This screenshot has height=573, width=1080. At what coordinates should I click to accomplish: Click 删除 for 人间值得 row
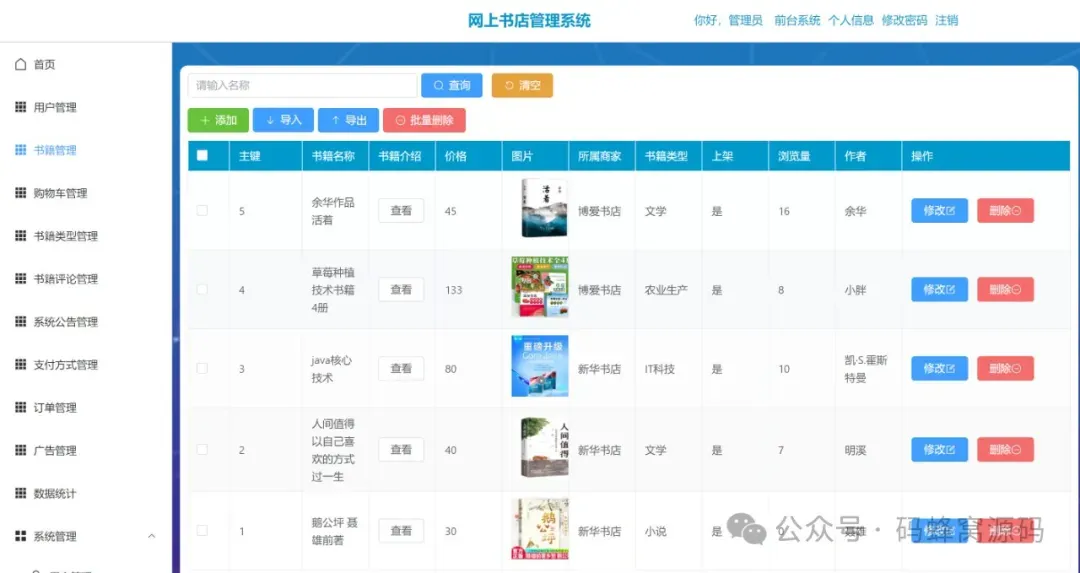click(1006, 449)
